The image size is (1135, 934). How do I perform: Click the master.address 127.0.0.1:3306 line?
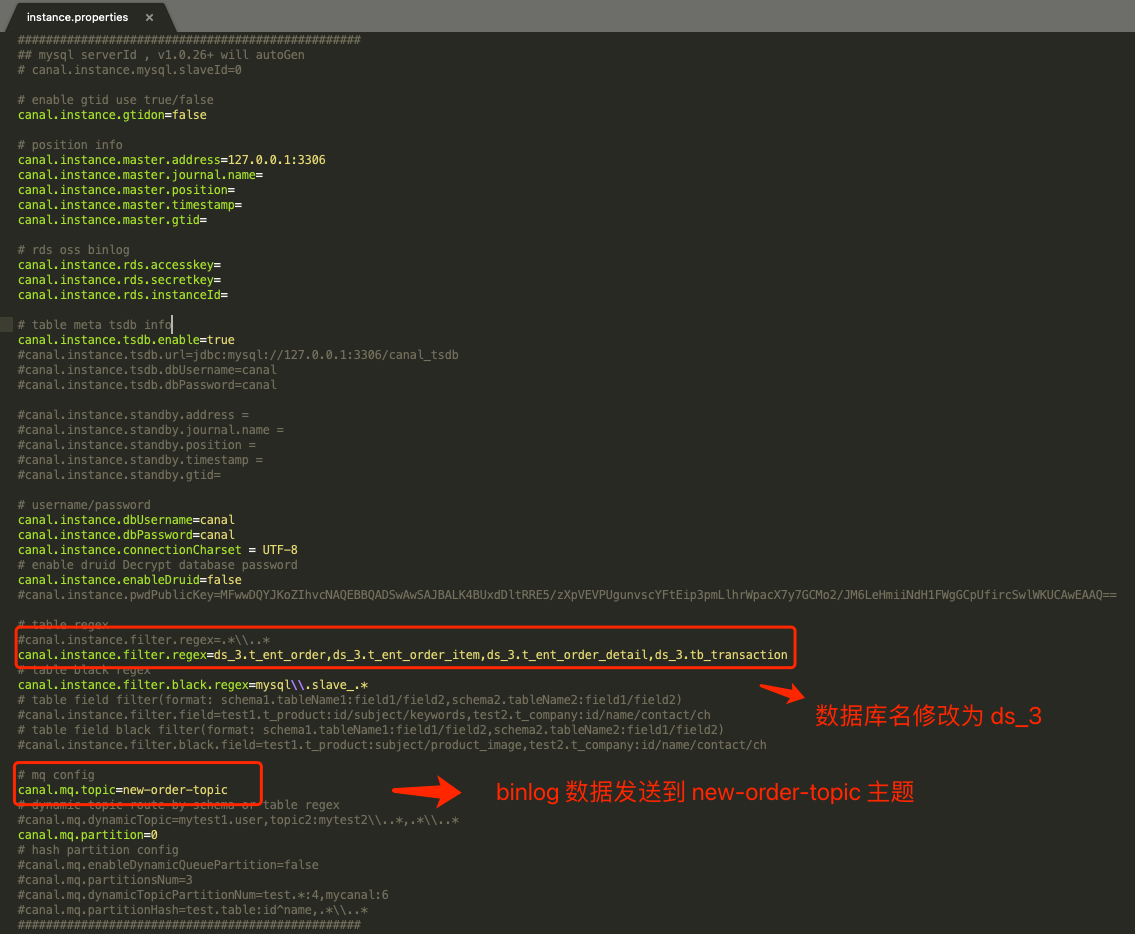tap(171, 160)
